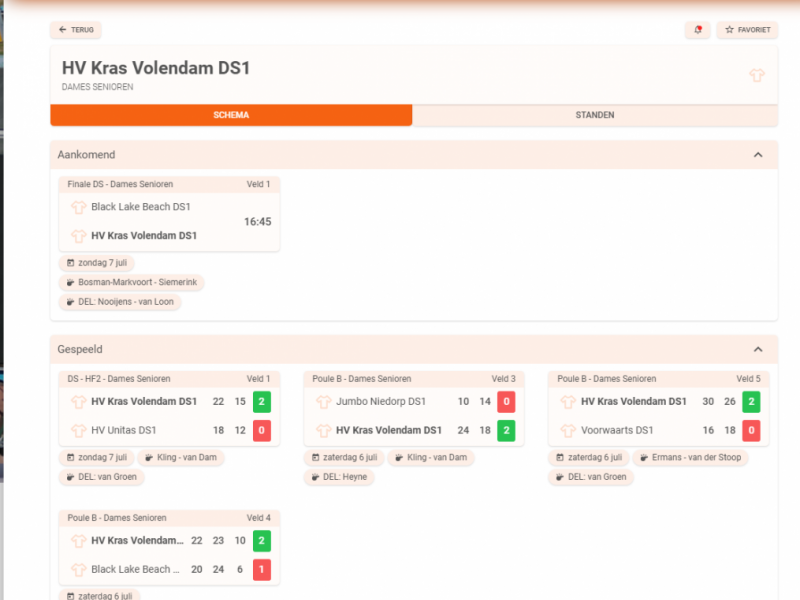
Task: Click the red 1 badge for Black Lake Beach
Action: 262,569
